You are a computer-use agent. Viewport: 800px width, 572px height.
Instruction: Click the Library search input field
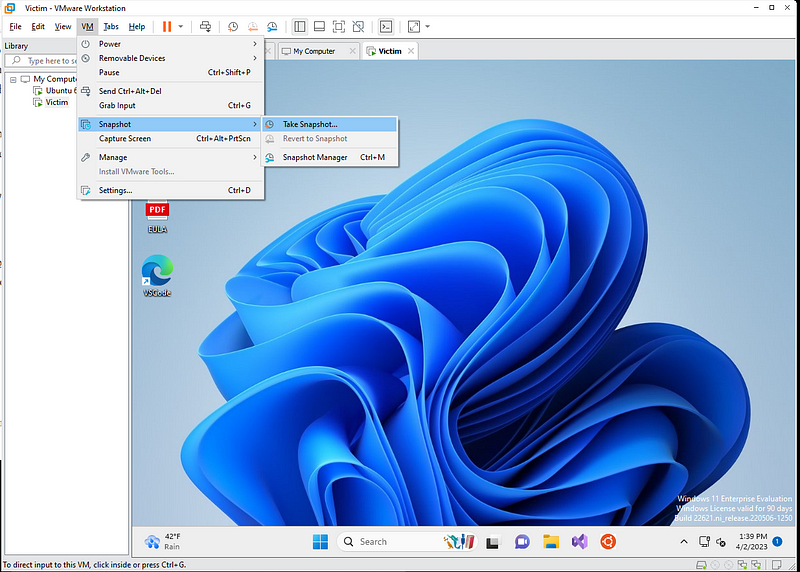pyautogui.click(x=43, y=61)
